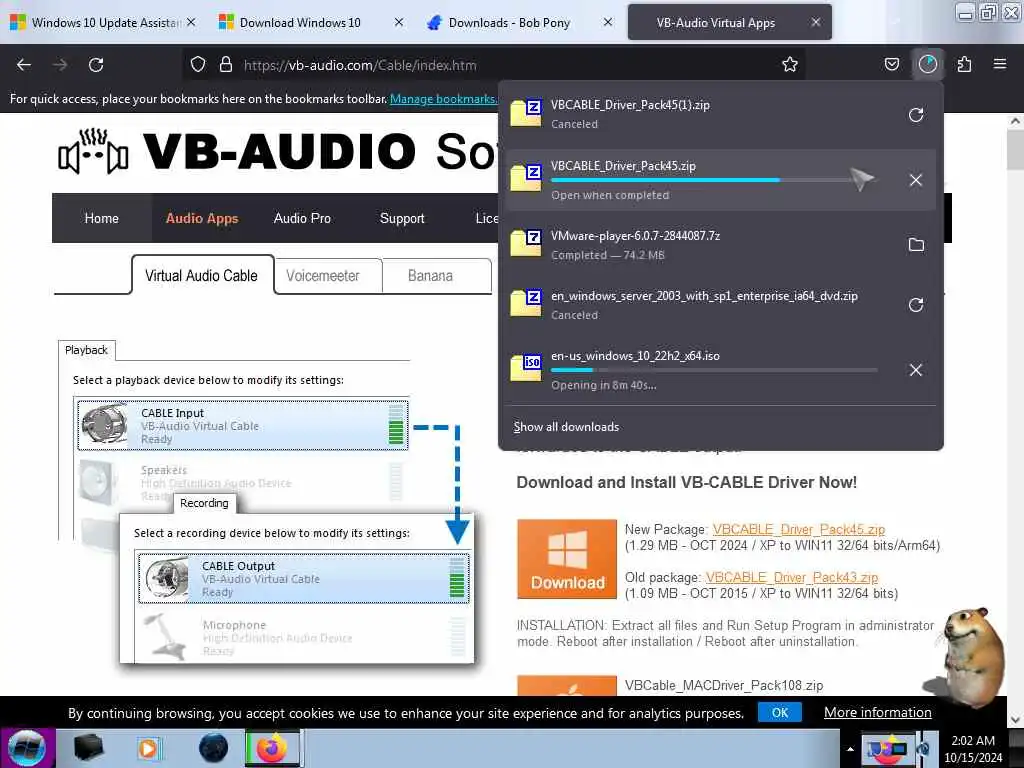Click the VBCABLE_Driver_Pack45(1).zip file name
This screenshot has width=1024, height=768.
click(x=630, y=104)
